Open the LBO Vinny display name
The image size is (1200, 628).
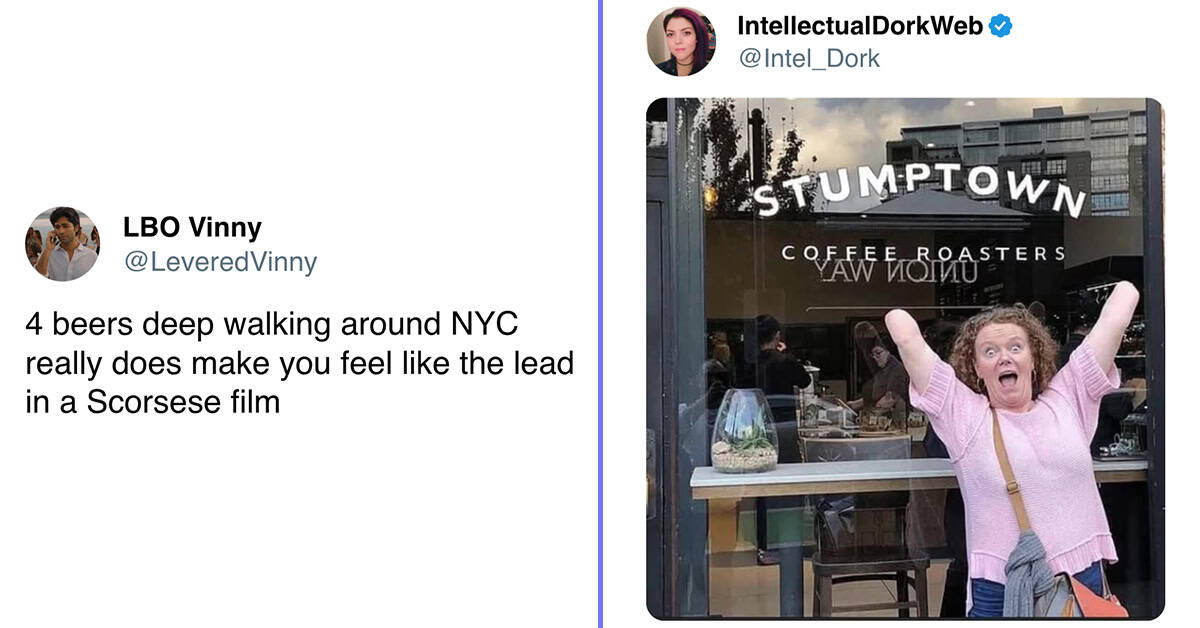click(192, 227)
